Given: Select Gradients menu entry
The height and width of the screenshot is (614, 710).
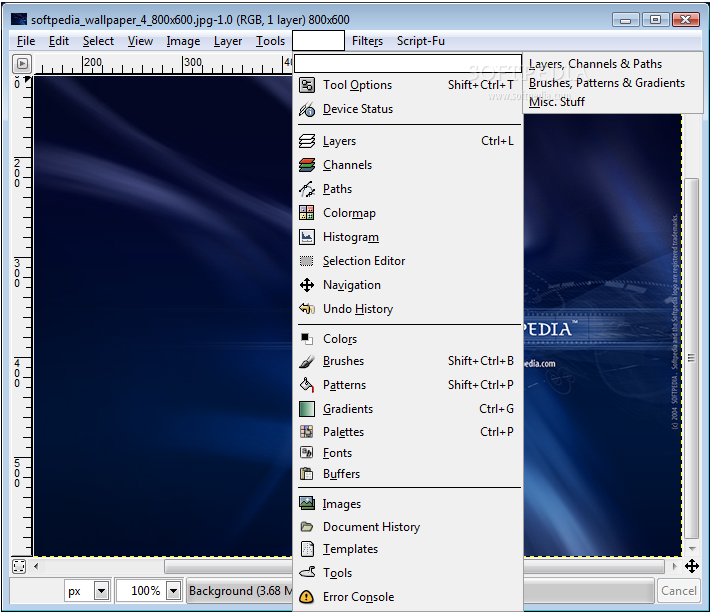Looking at the screenshot, I should tap(409, 409).
